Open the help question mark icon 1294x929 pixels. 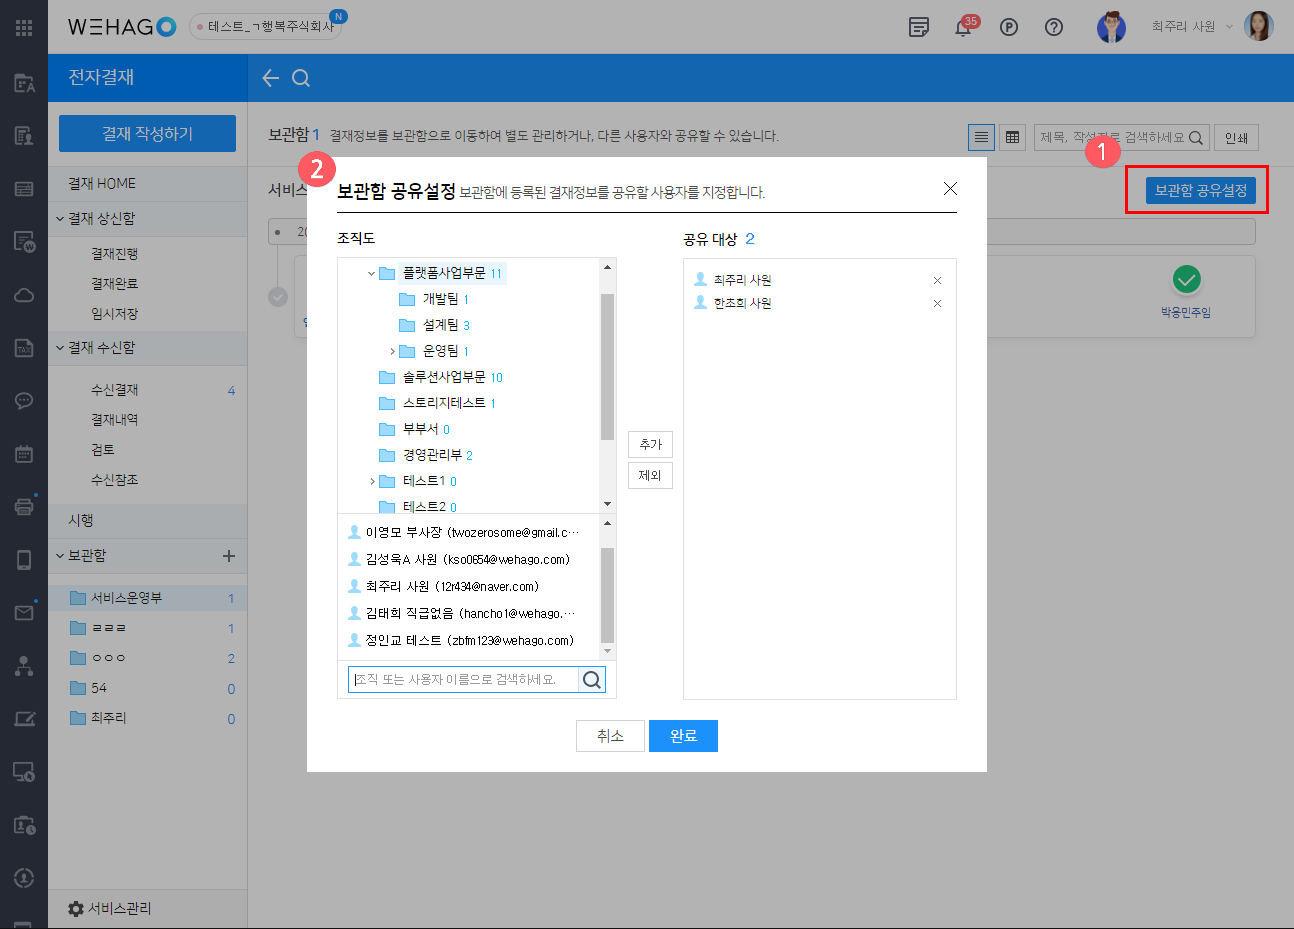[x=1054, y=27]
